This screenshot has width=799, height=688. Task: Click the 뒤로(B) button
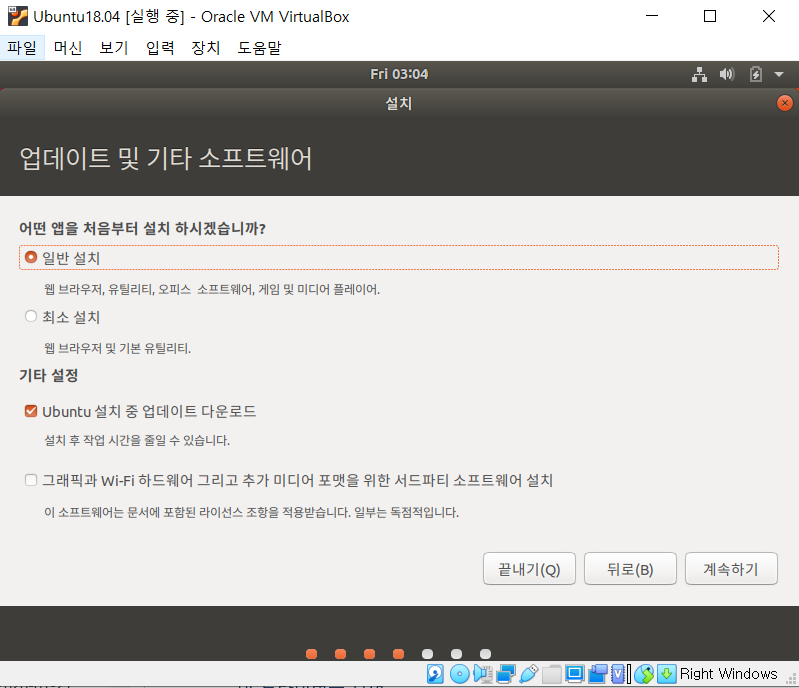(630, 569)
